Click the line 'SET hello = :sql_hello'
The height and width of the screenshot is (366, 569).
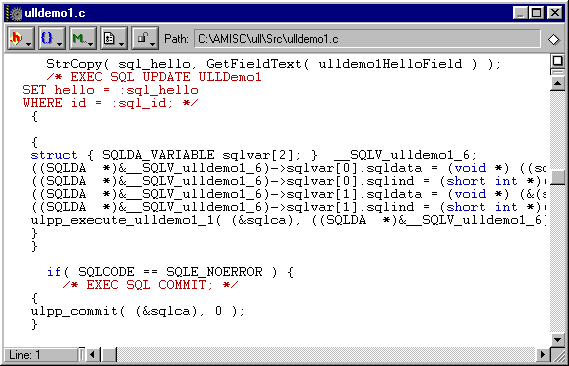(x=110, y=90)
